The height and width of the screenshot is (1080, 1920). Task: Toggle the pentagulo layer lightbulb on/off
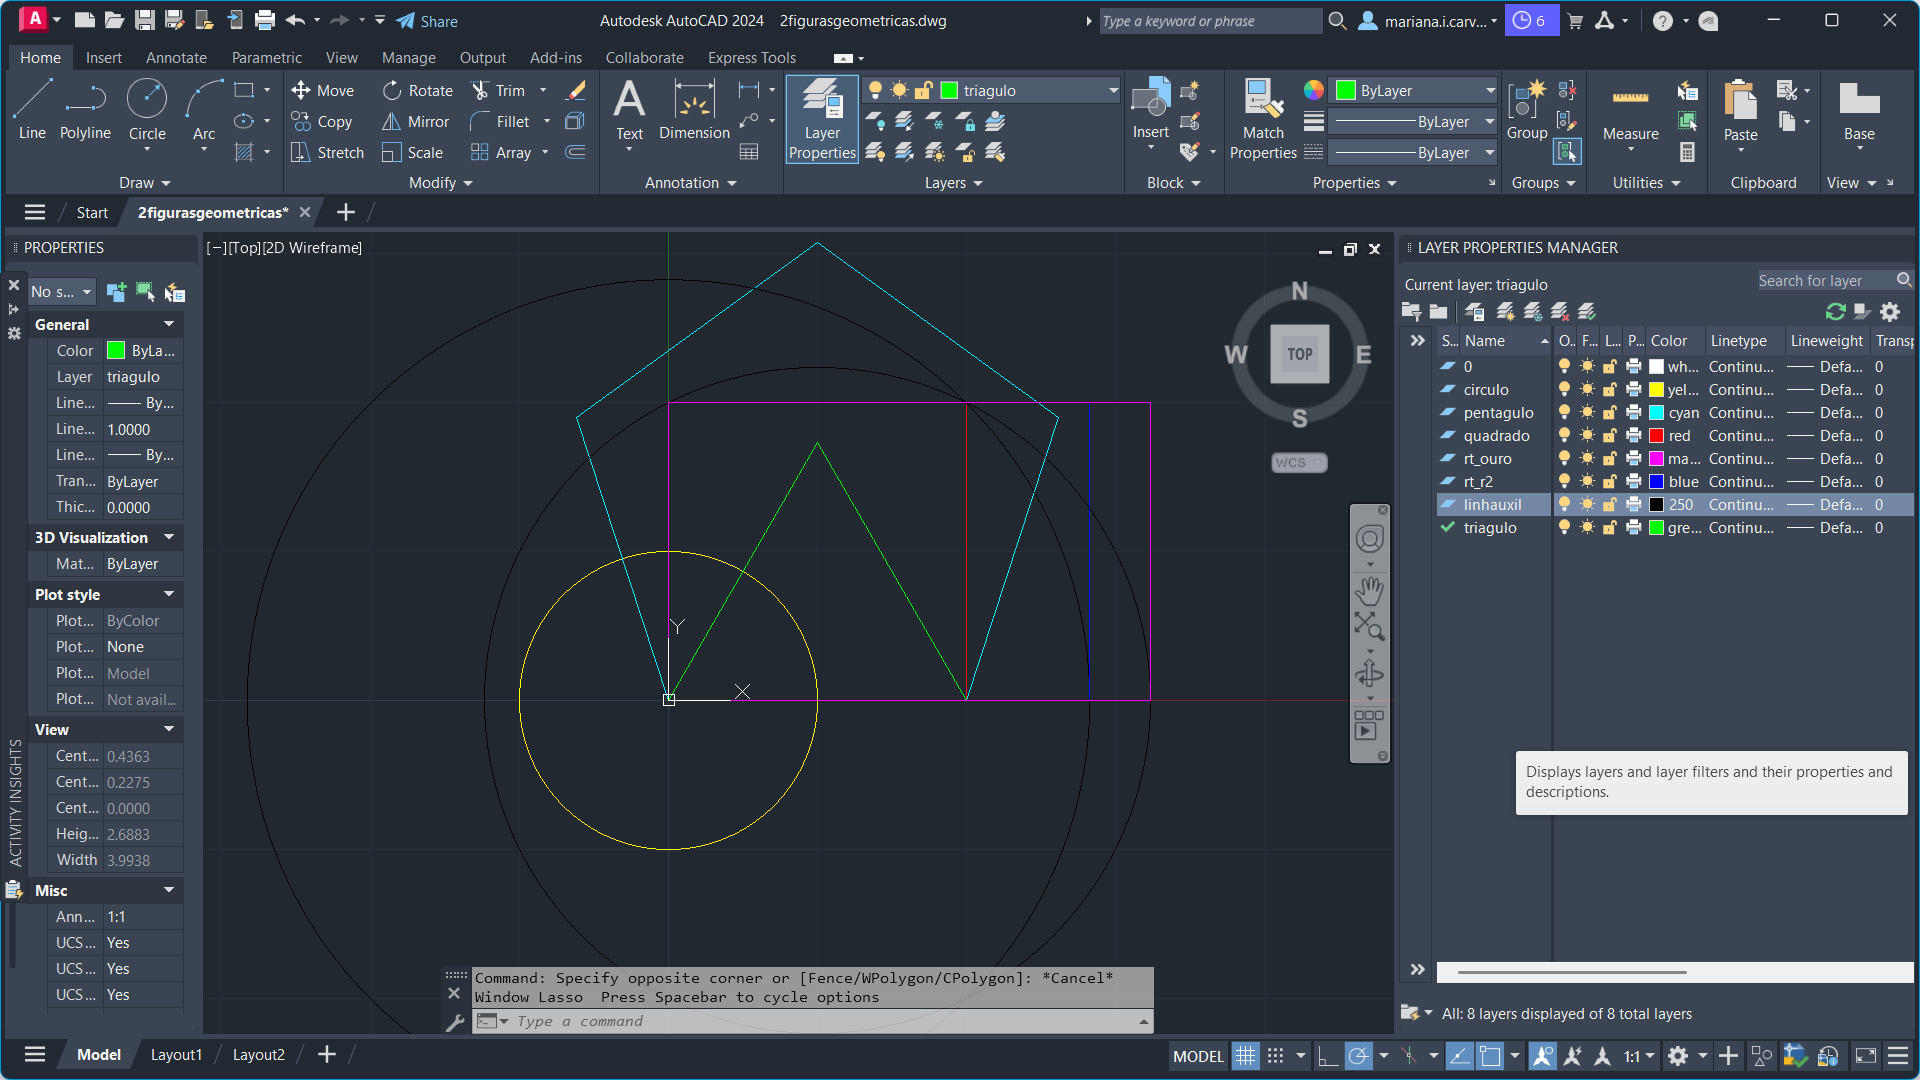click(x=1564, y=412)
